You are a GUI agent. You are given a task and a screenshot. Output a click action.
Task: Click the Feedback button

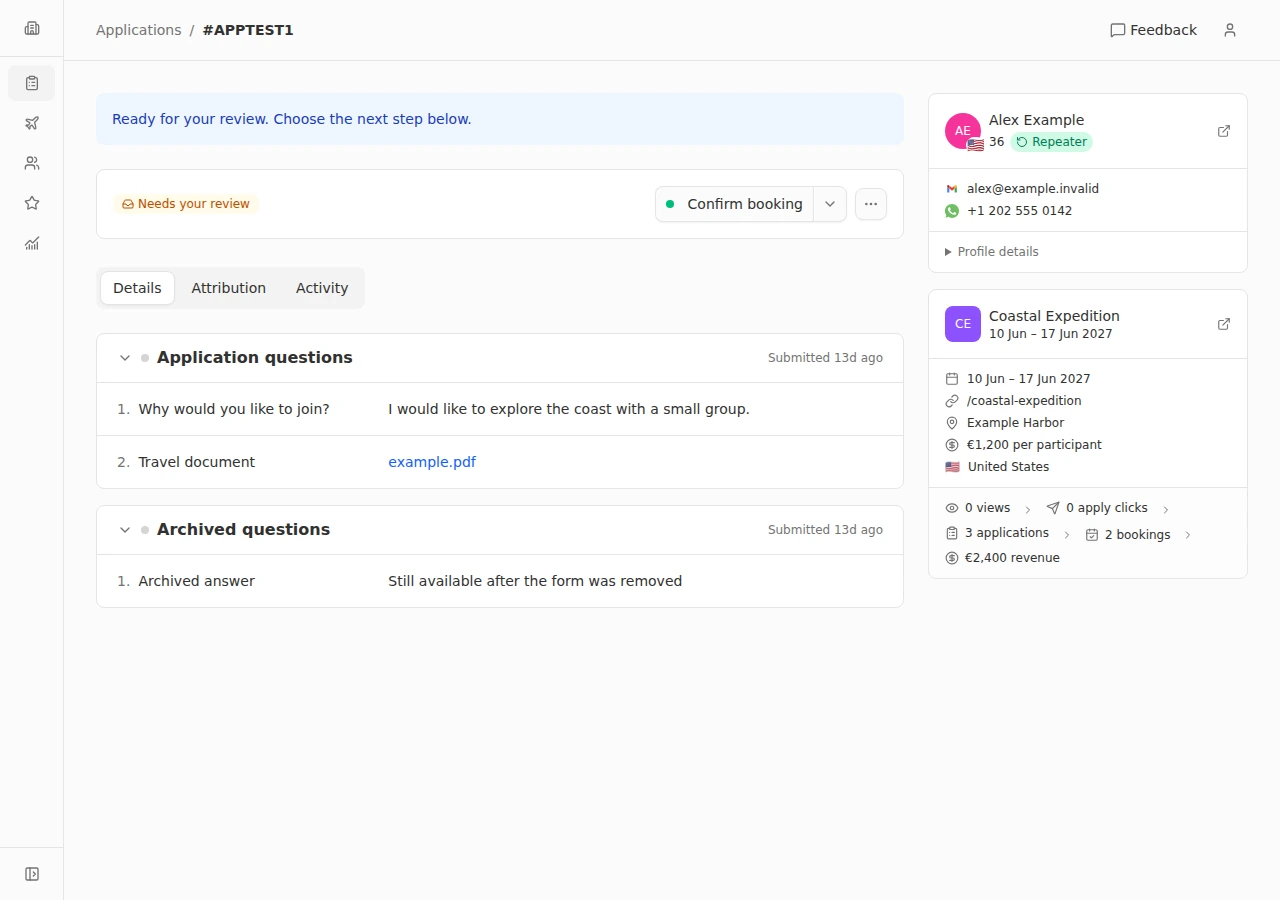[x=1153, y=30]
